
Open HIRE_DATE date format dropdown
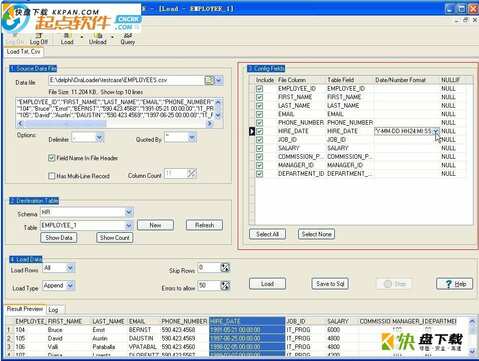click(436, 131)
